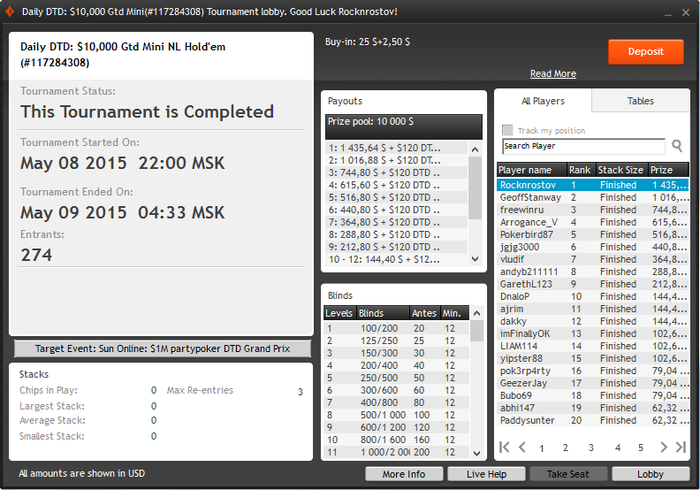Sort by Rank column header
Image resolution: width=700 pixels, height=490 pixels.
point(581,170)
